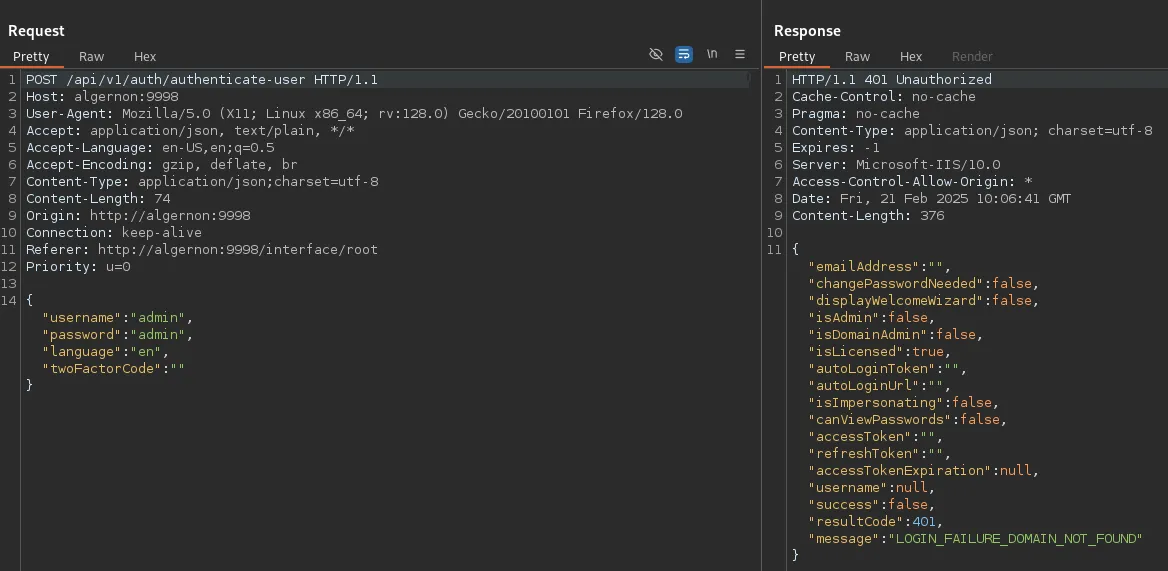
Task: Switch to the Raw tab in Response
Action: coord(857,57)
